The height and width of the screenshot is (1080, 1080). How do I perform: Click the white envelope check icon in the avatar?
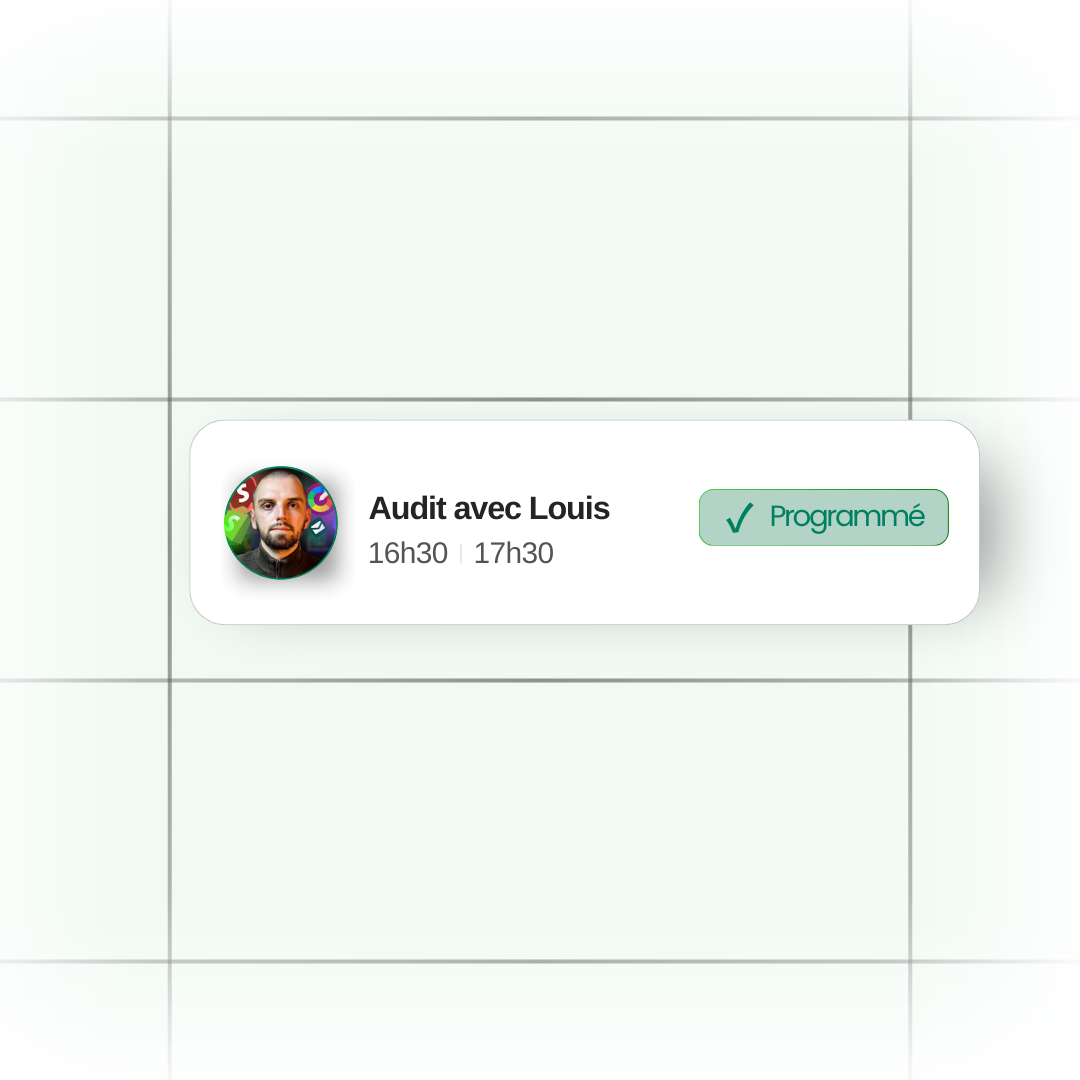(x=317, y=528)
